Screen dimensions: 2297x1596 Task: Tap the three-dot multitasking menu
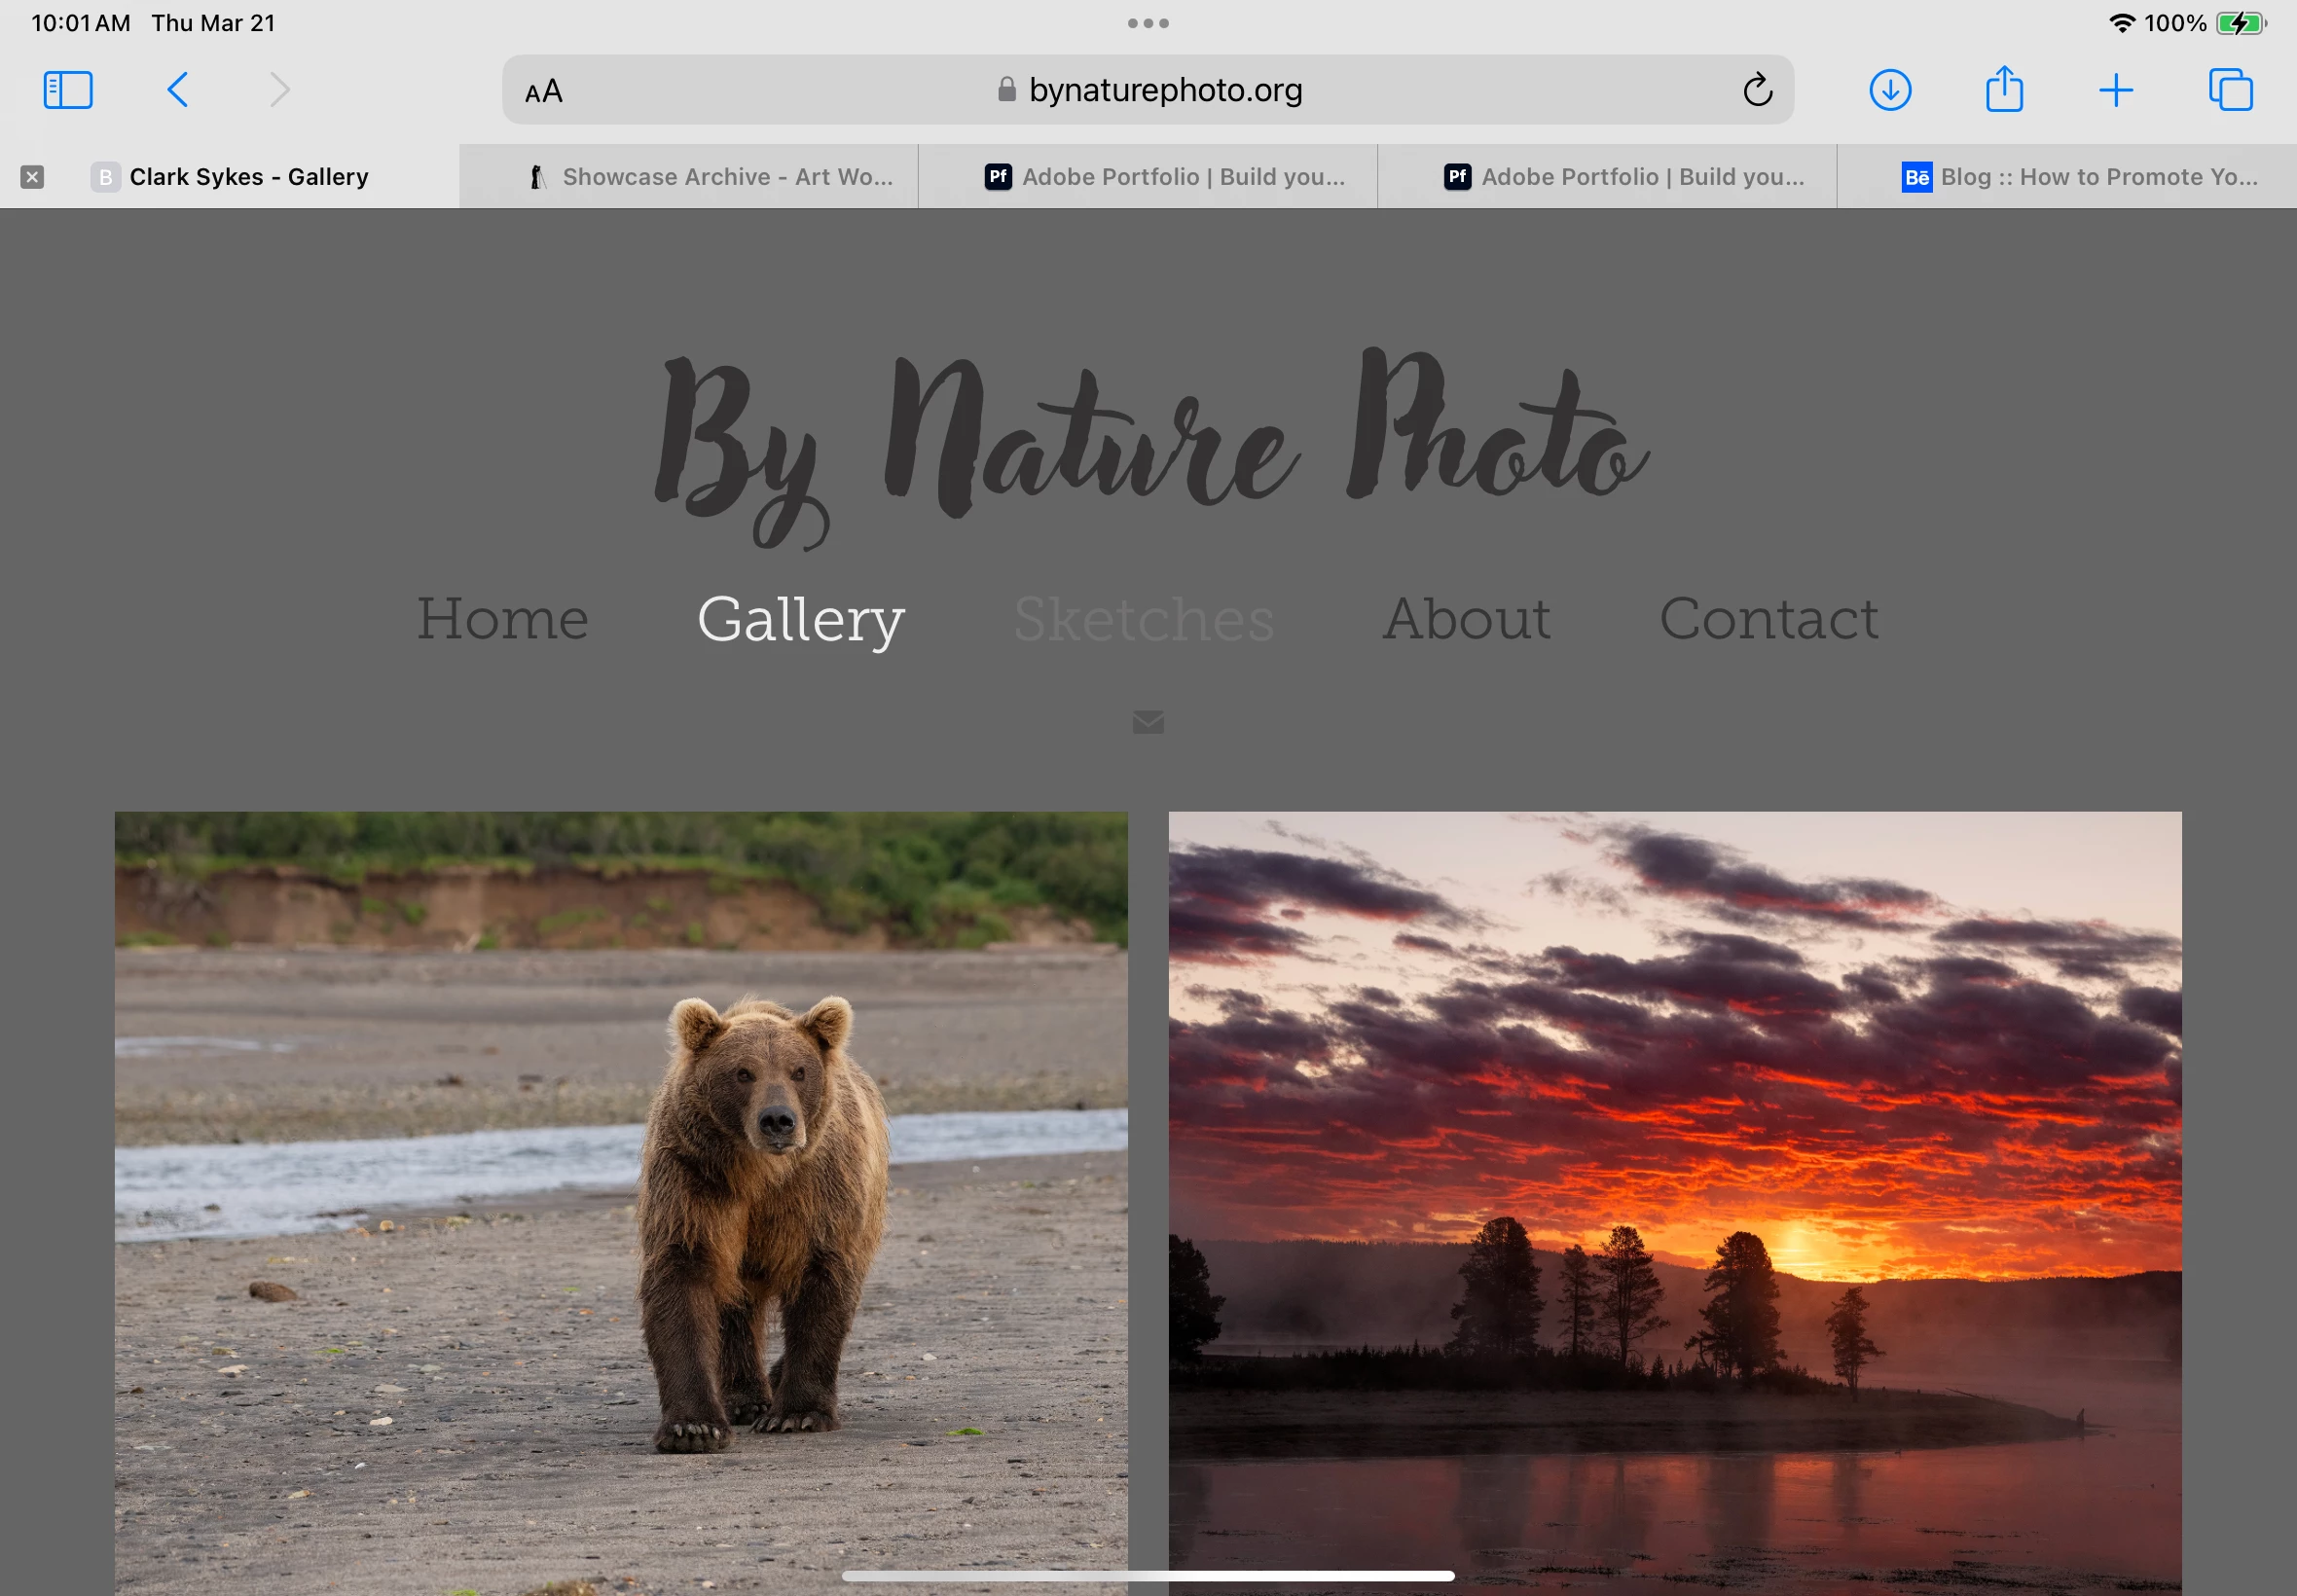coord(1148,23)
